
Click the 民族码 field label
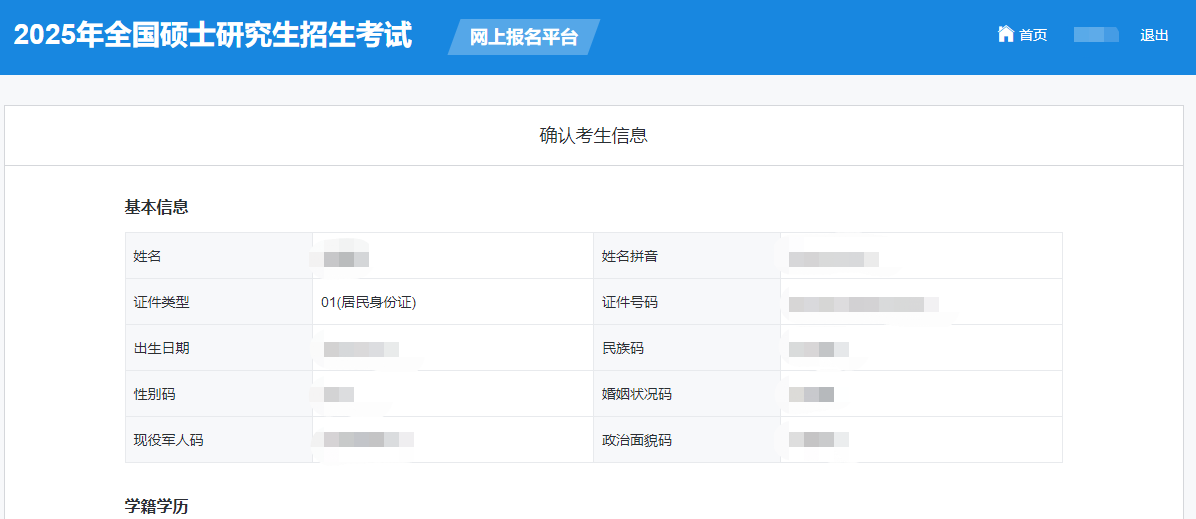tap(622, 348)
